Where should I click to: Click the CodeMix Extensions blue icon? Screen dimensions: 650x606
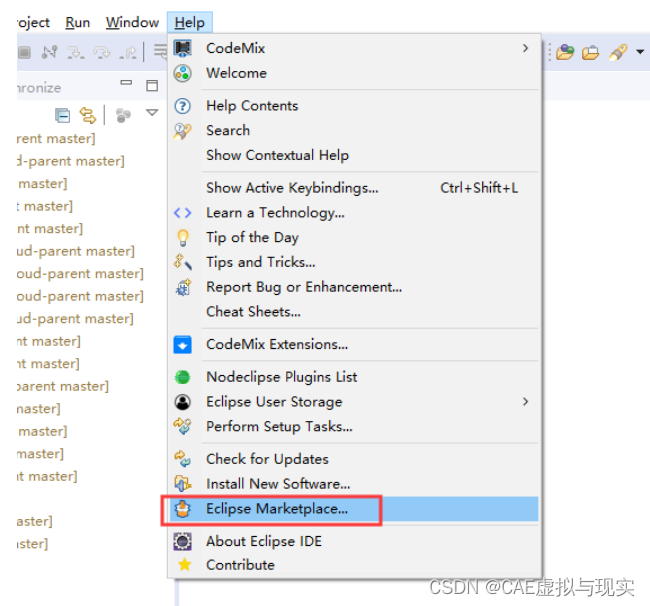click(182, 344)
